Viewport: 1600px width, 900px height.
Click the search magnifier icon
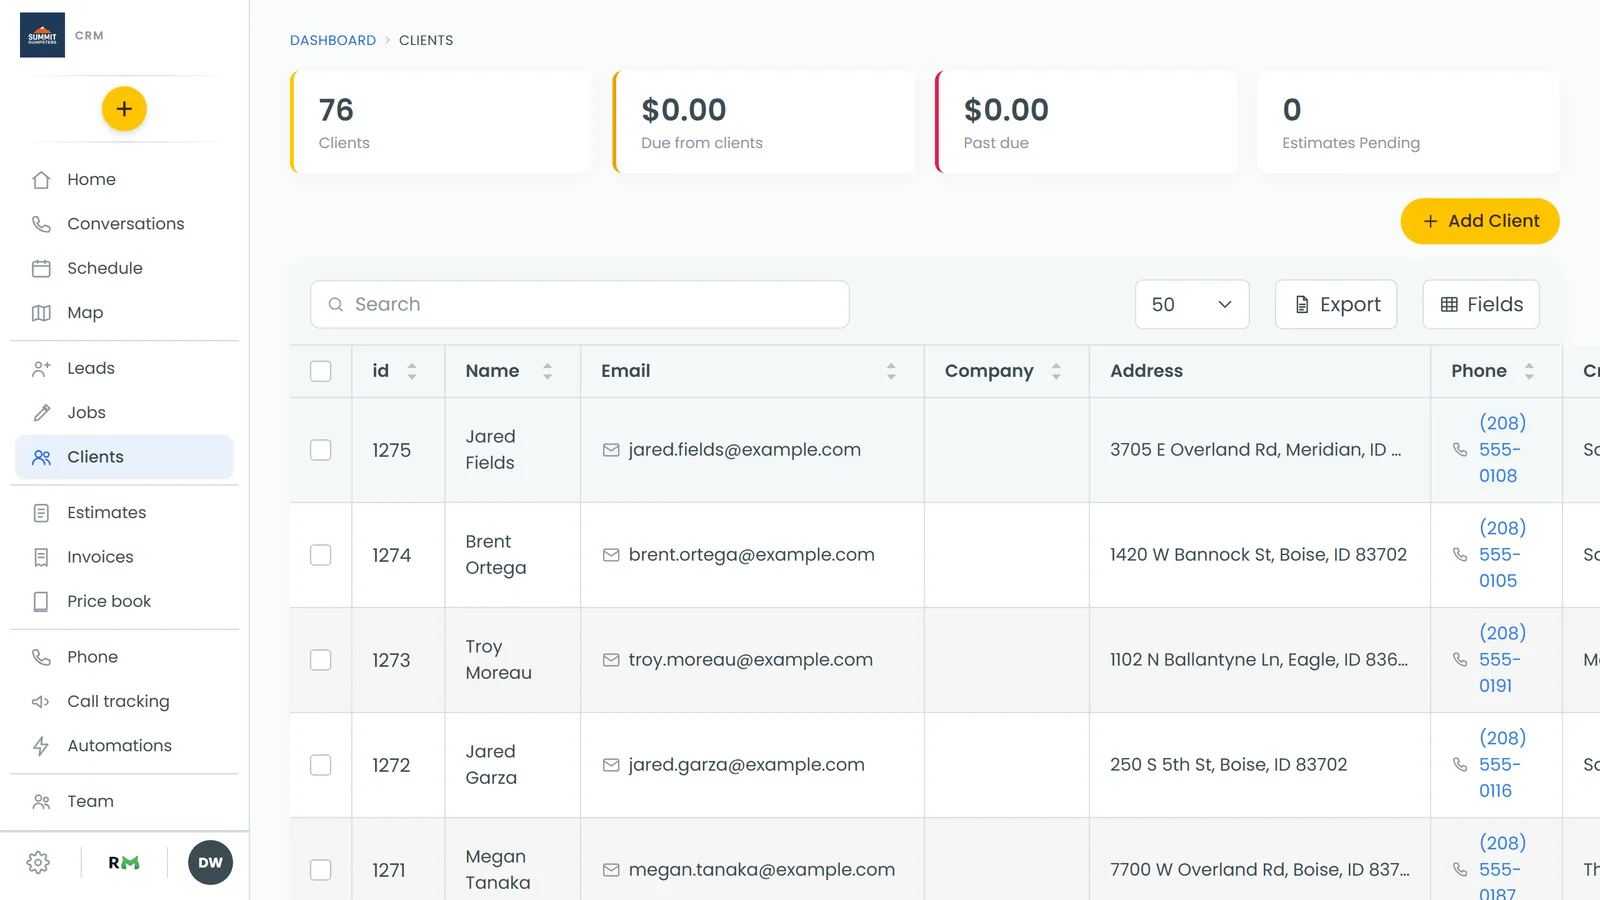[x=336, y=304]
